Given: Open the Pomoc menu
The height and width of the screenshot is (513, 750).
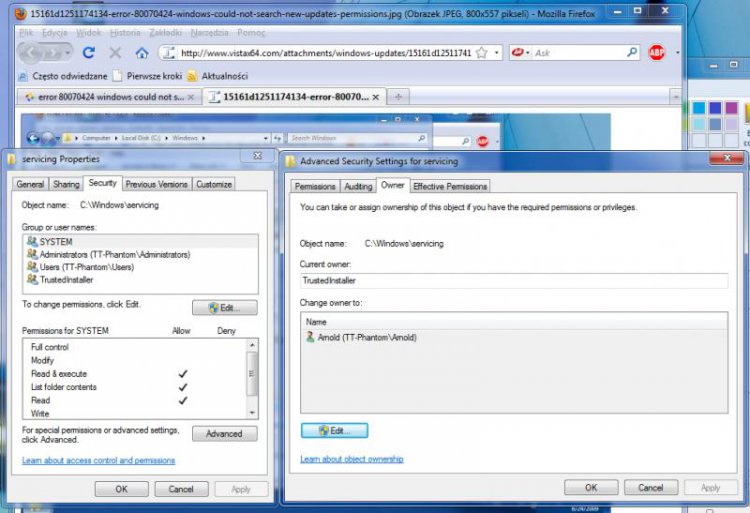Looking at the screenshot, I should [x=251, y=33].
